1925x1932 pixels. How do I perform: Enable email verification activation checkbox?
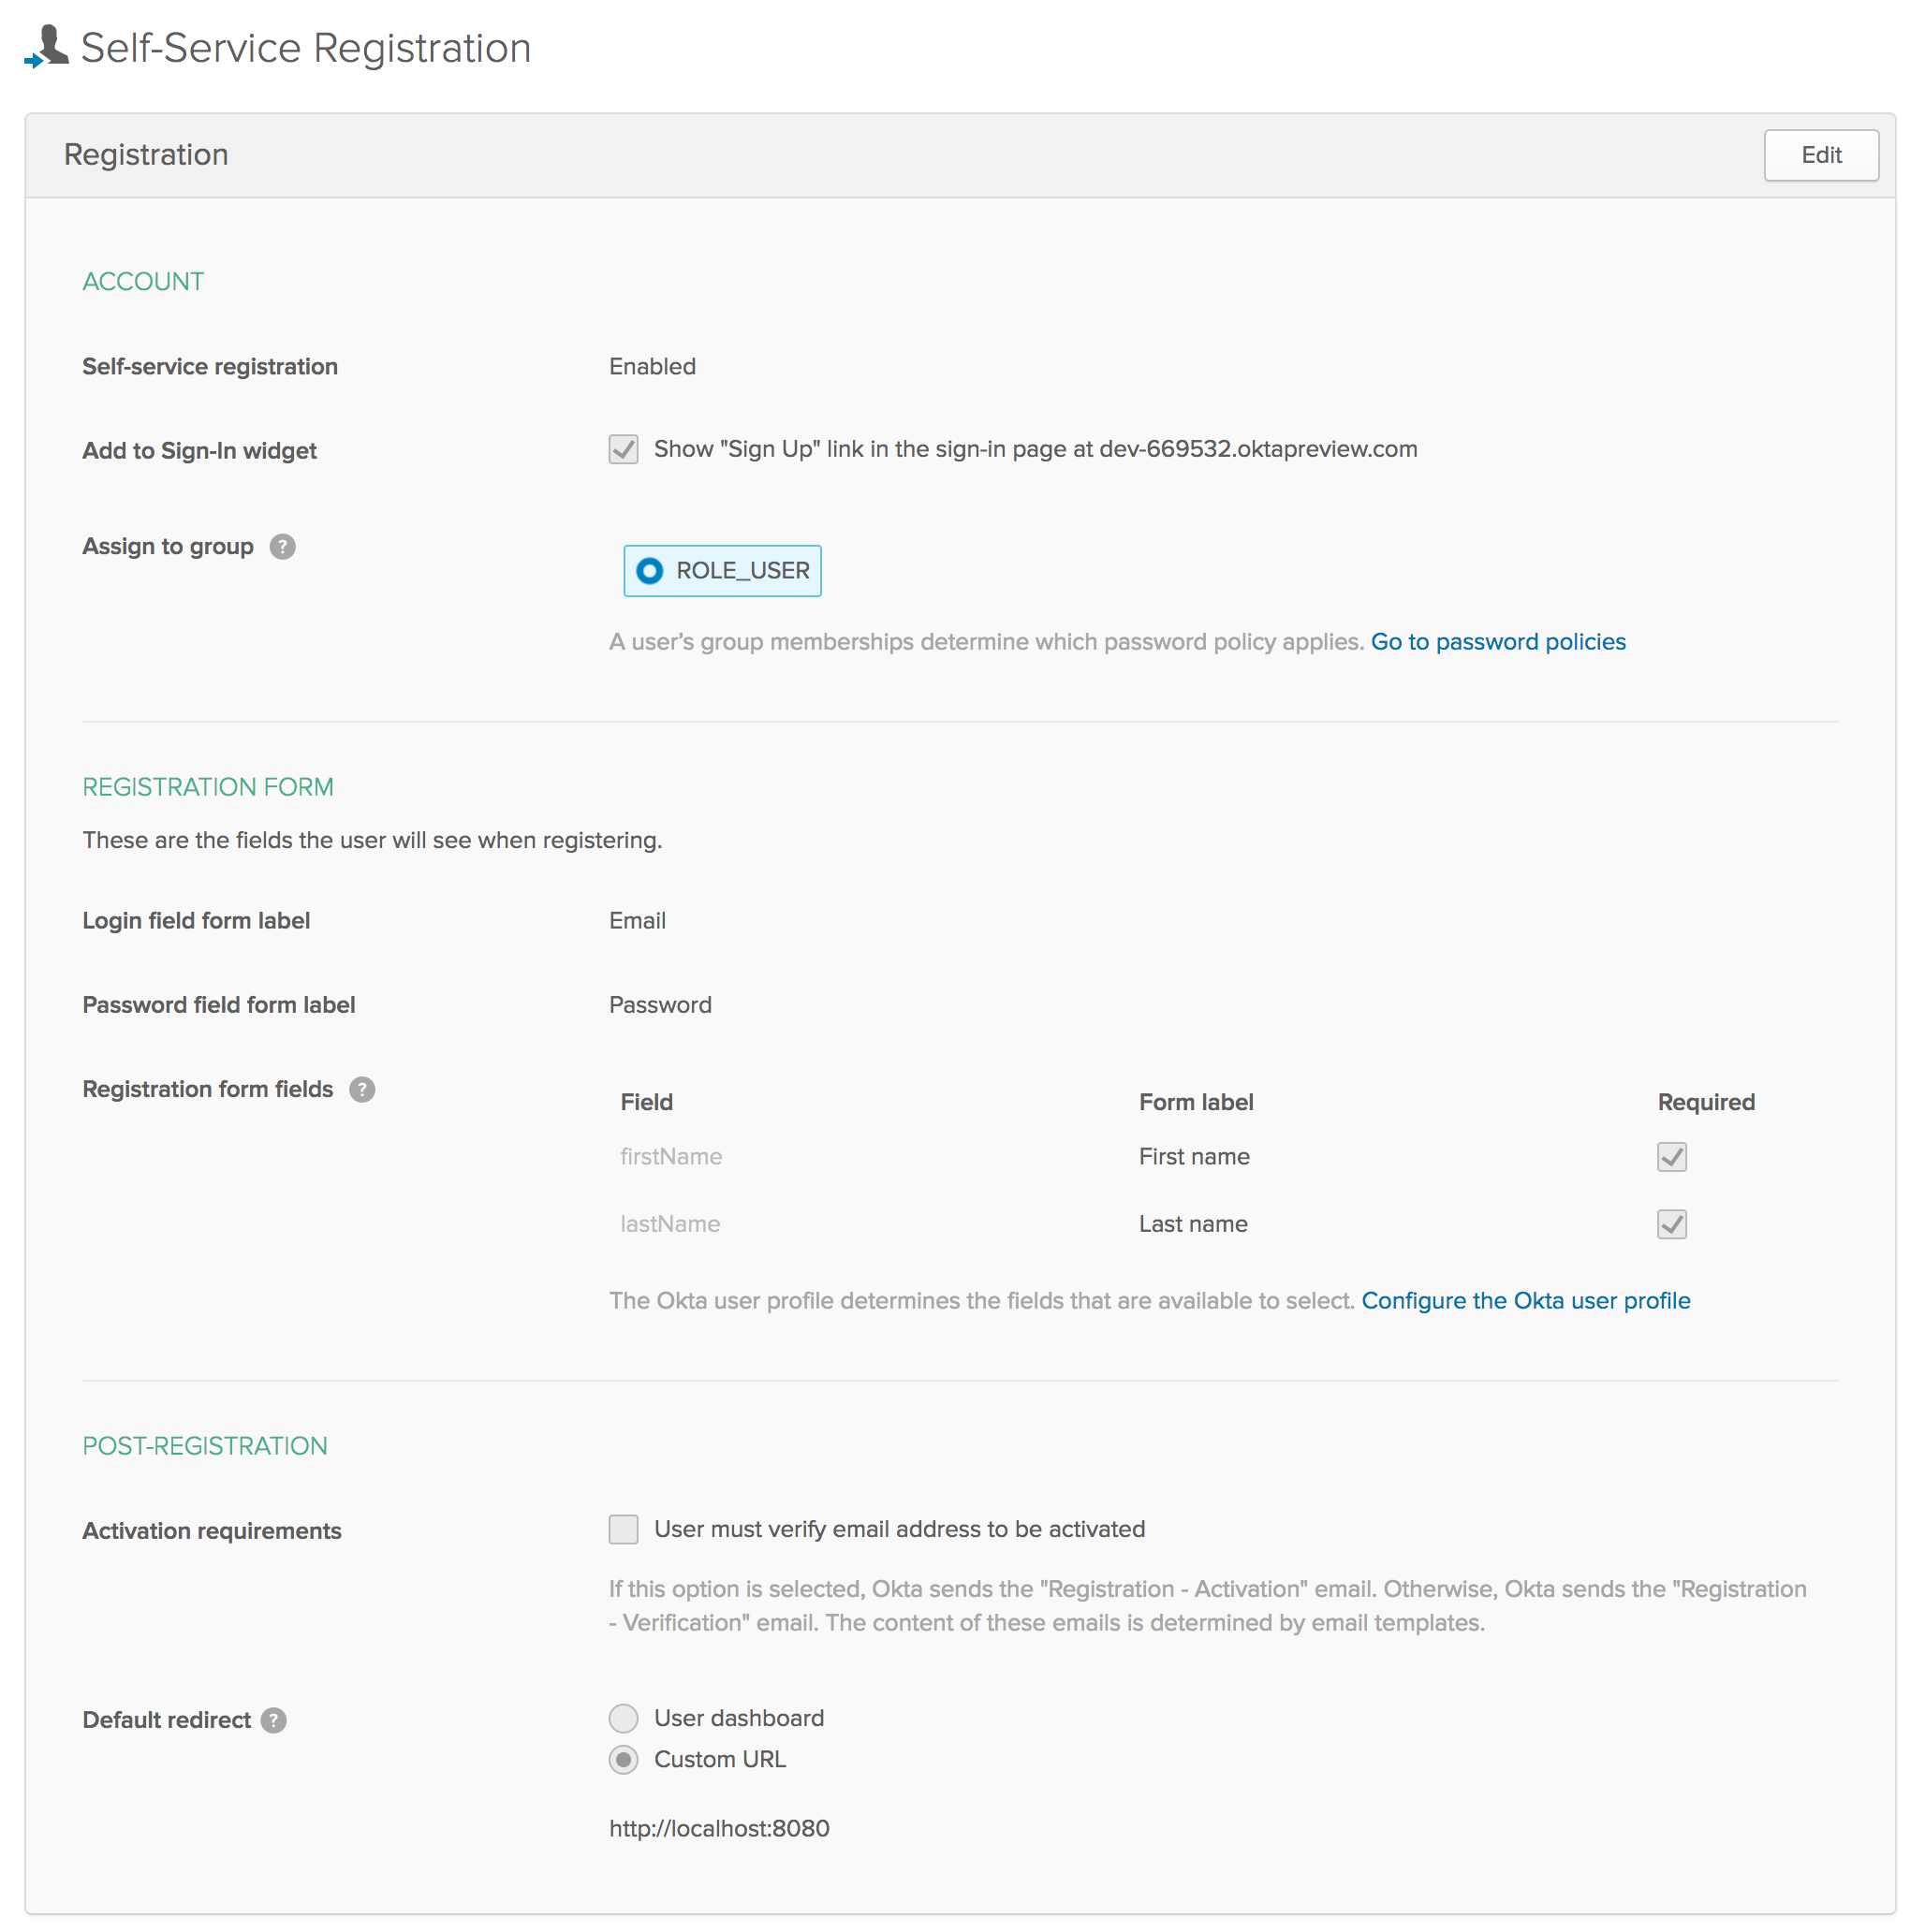[624, 1530]
